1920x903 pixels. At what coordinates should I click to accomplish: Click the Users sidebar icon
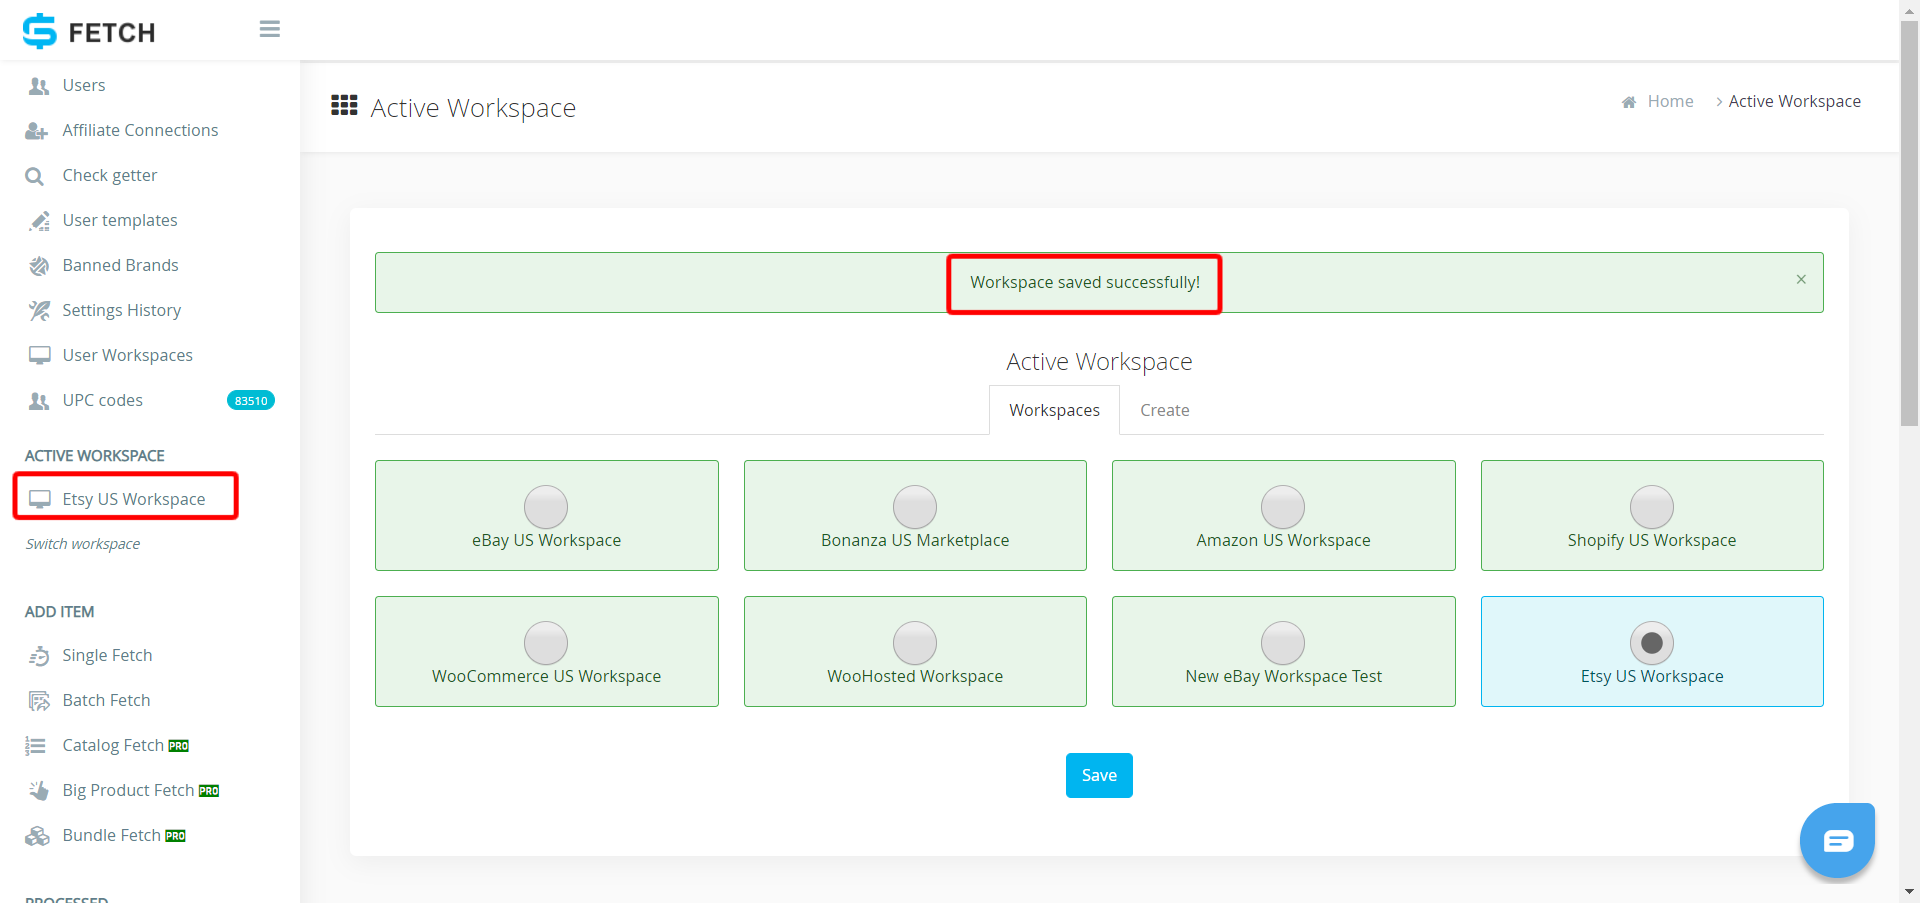coord(39,86)
